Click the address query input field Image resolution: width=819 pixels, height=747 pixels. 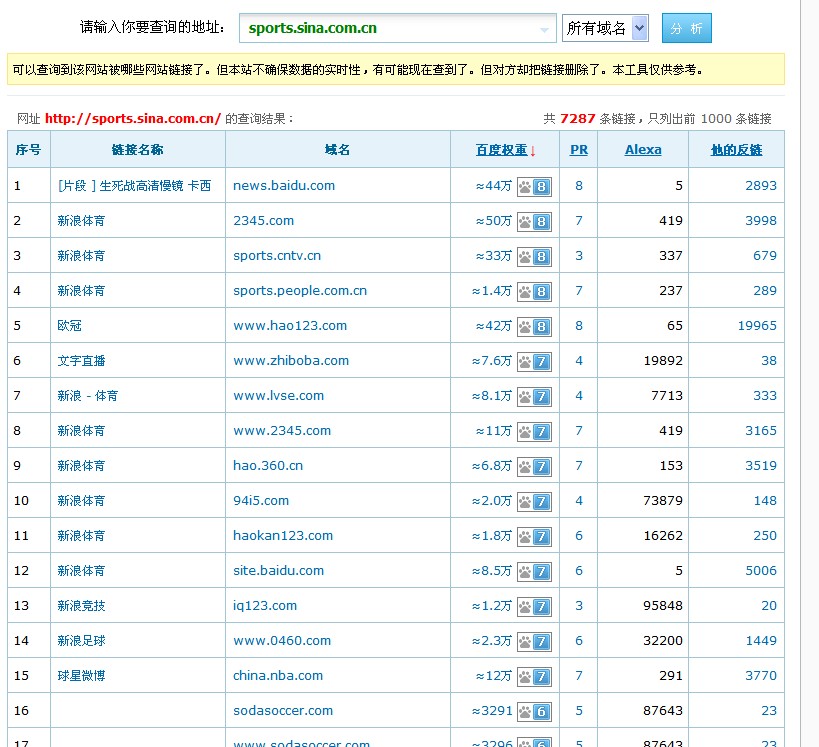pyautogui.click(x=390, y=28)
